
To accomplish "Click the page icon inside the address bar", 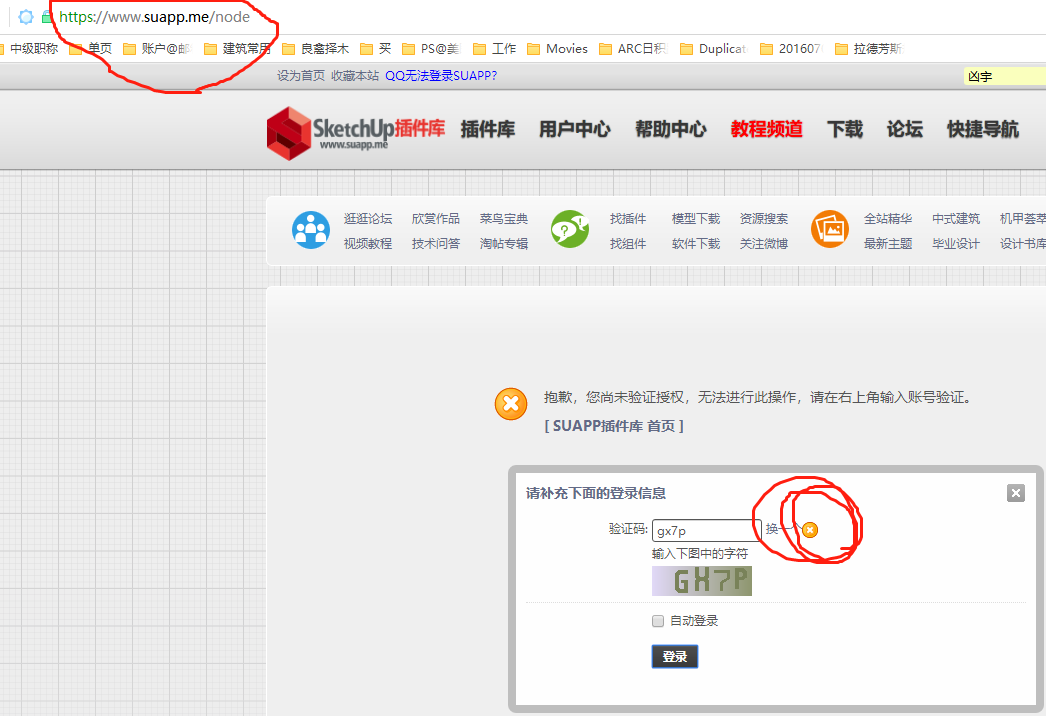I will tap(45, 16).
